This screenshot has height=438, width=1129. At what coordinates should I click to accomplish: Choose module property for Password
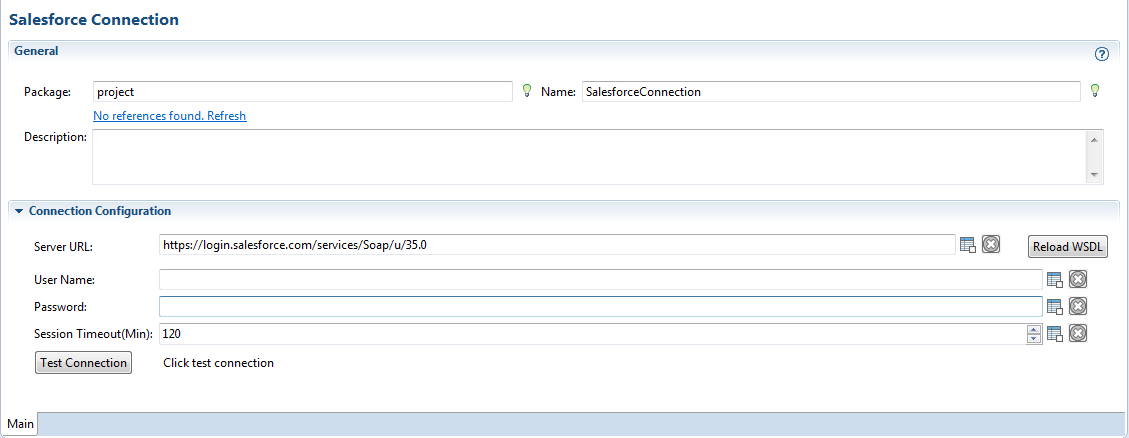click(x=1054, y=307)
